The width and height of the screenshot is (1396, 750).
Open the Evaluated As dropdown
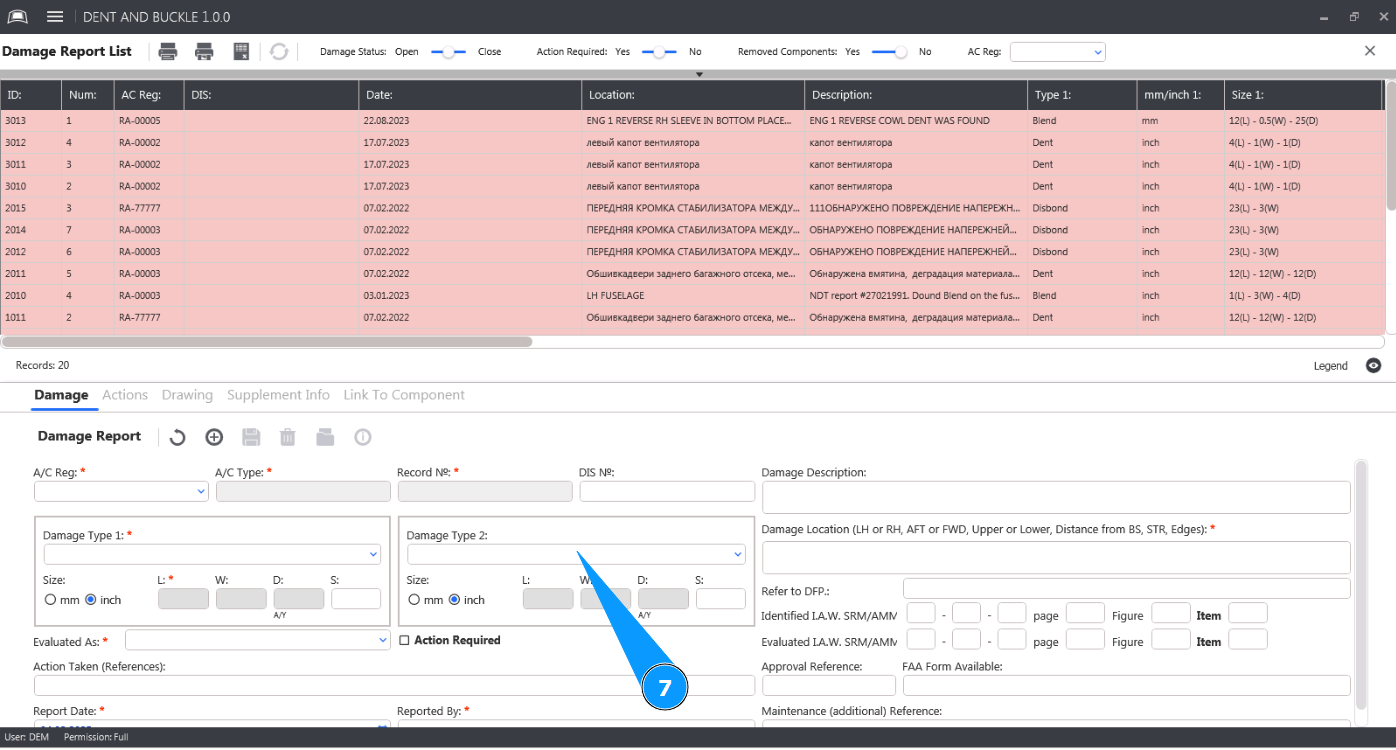pos(257,639)
